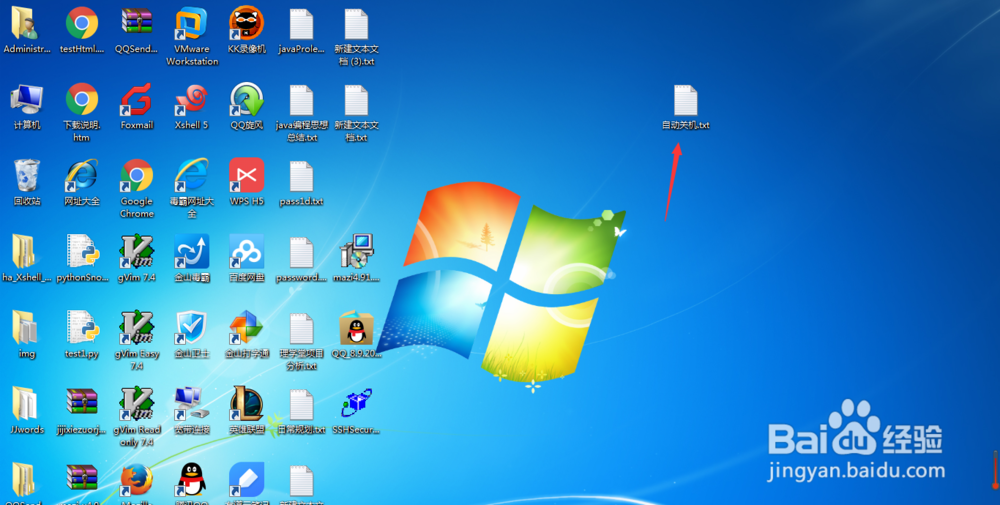Select the ha_Xshell_... folder

coord(27,259)
